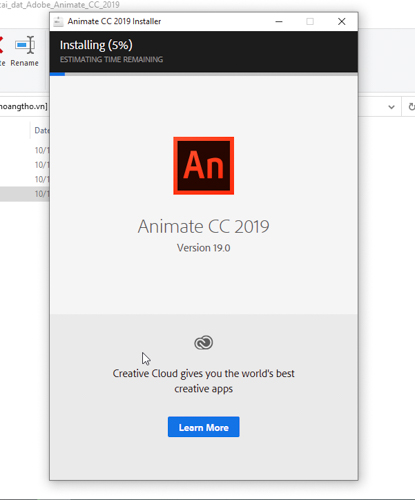Click the installer title bar icon

58,21
